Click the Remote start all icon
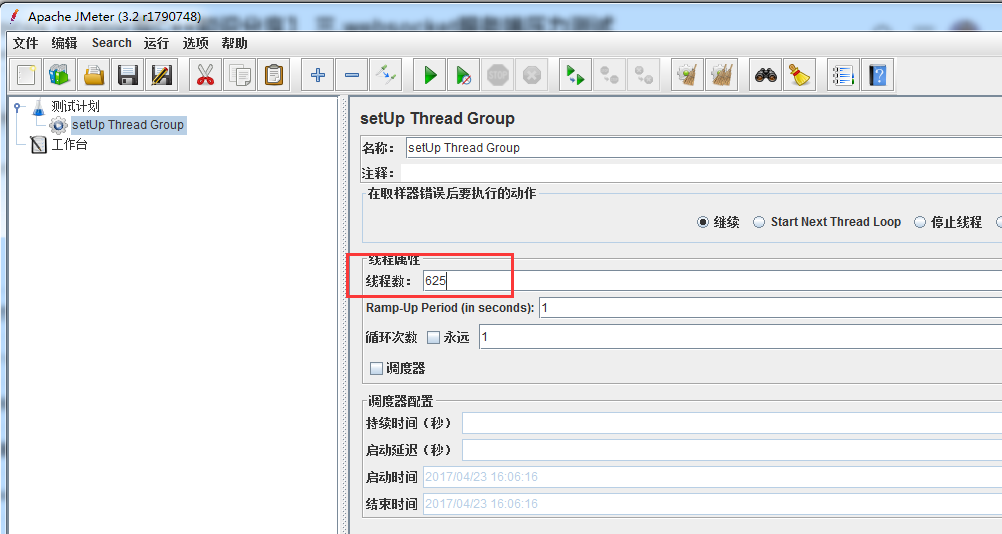This screenshot has width=1002, height=534. coord(575,75)
